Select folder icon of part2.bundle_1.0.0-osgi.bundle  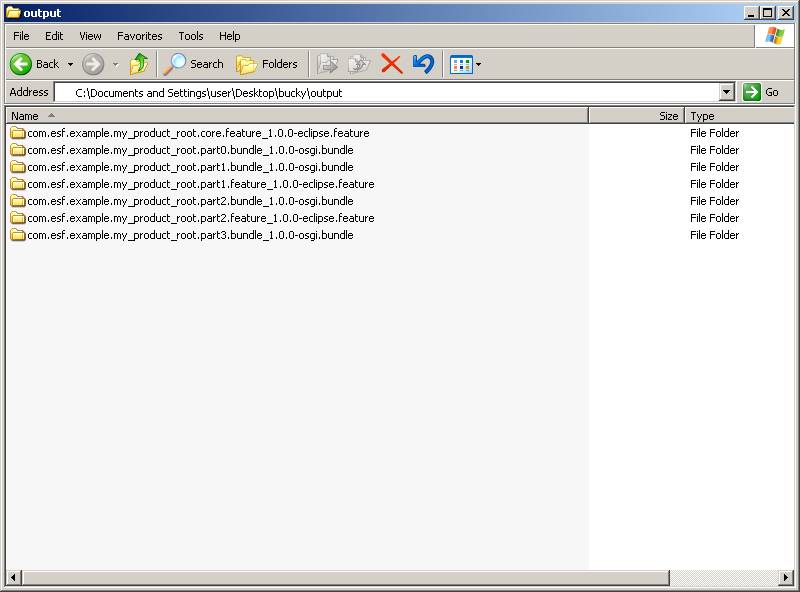pyautogui.click(x=18, y=201)
